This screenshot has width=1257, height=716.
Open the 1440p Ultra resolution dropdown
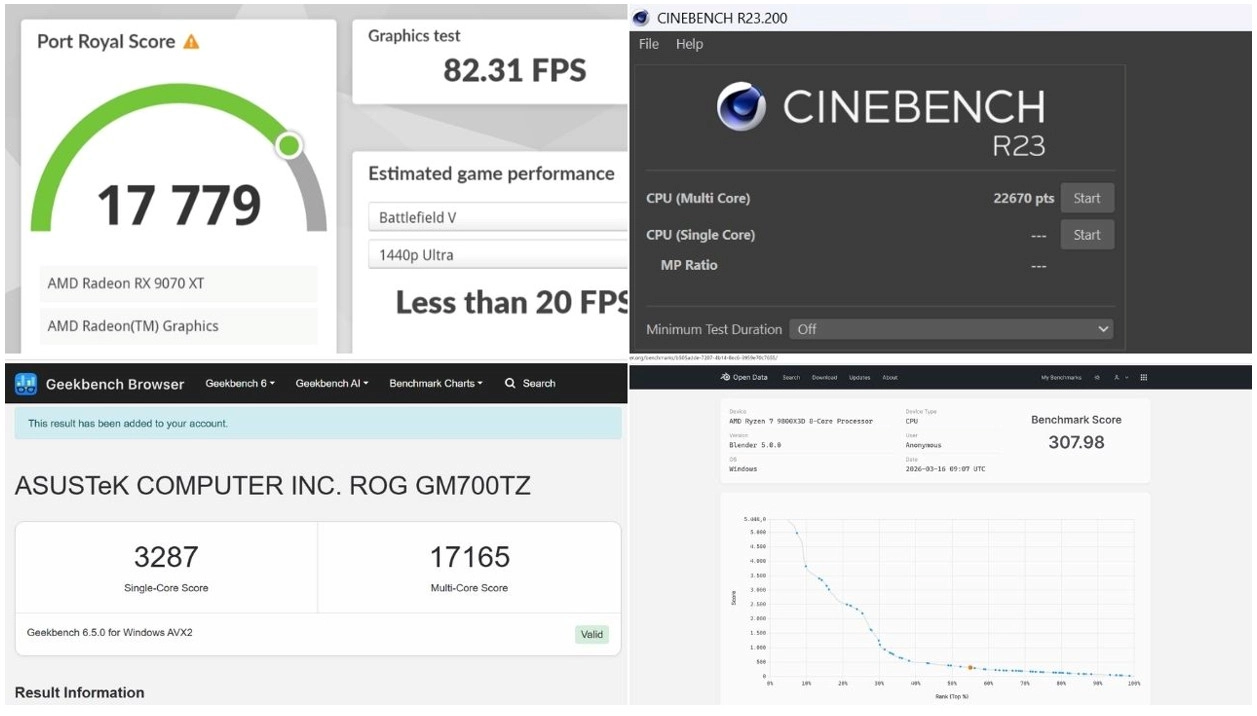[498, 255]
